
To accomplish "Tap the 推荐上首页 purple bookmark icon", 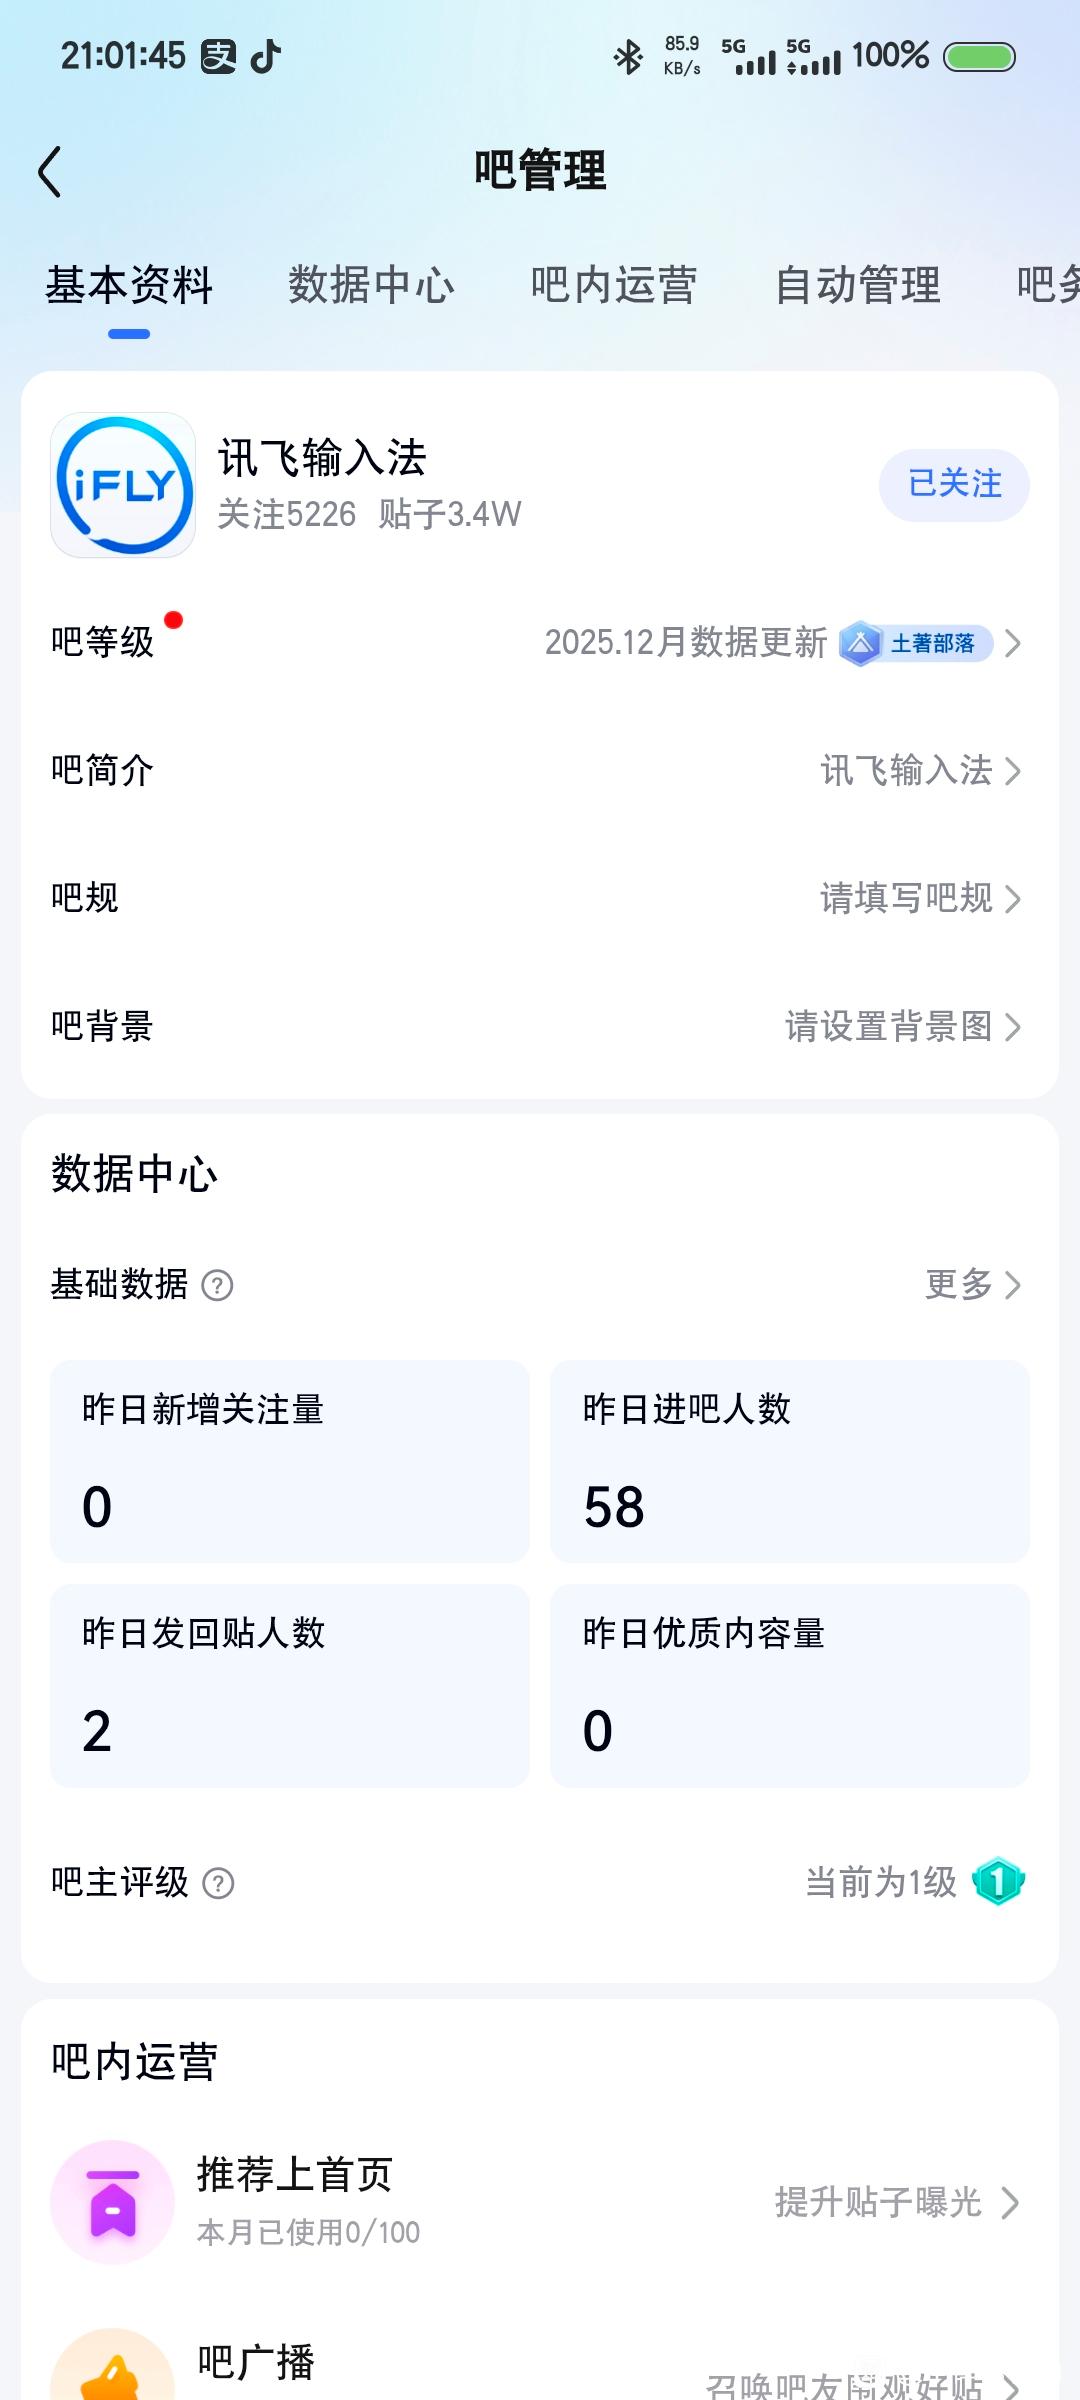I will [113, 2202].
